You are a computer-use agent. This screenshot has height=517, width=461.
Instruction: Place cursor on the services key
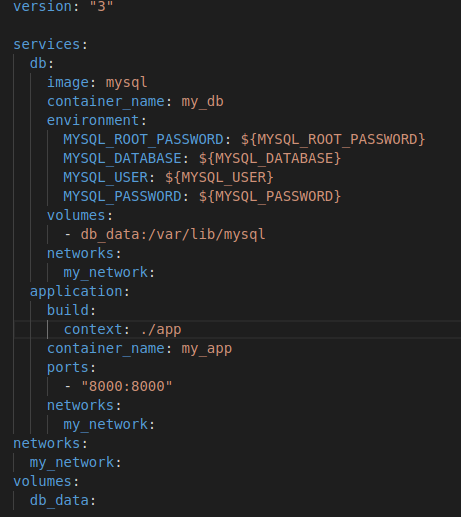click(x=46, y=44)
